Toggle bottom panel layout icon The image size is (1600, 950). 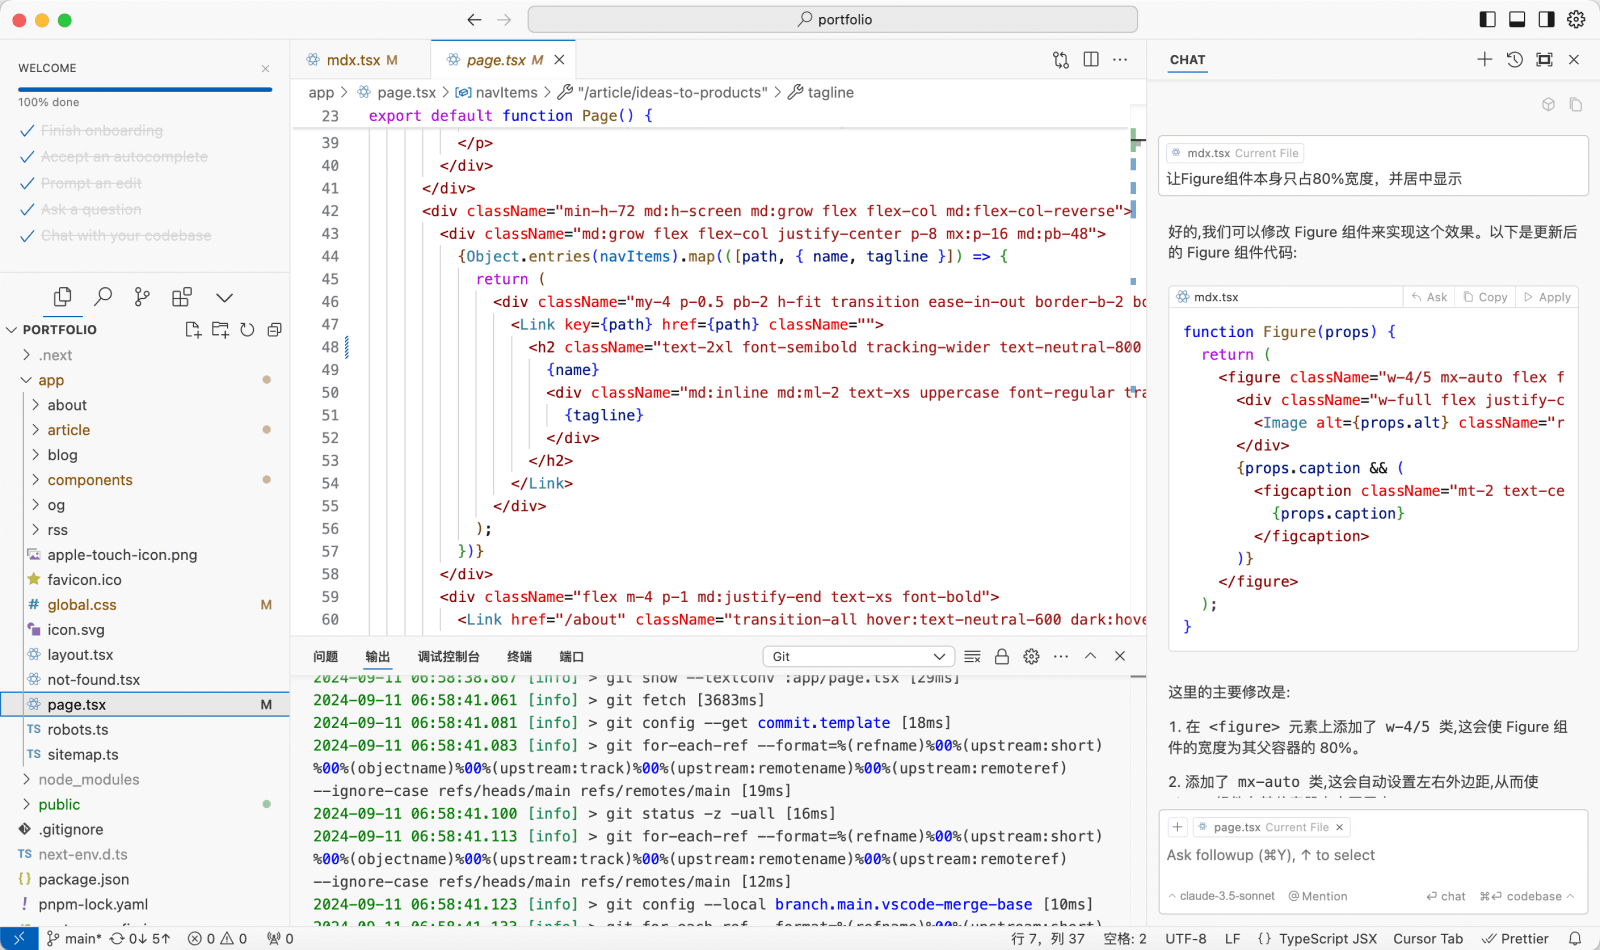click(x=1517, y=19)
